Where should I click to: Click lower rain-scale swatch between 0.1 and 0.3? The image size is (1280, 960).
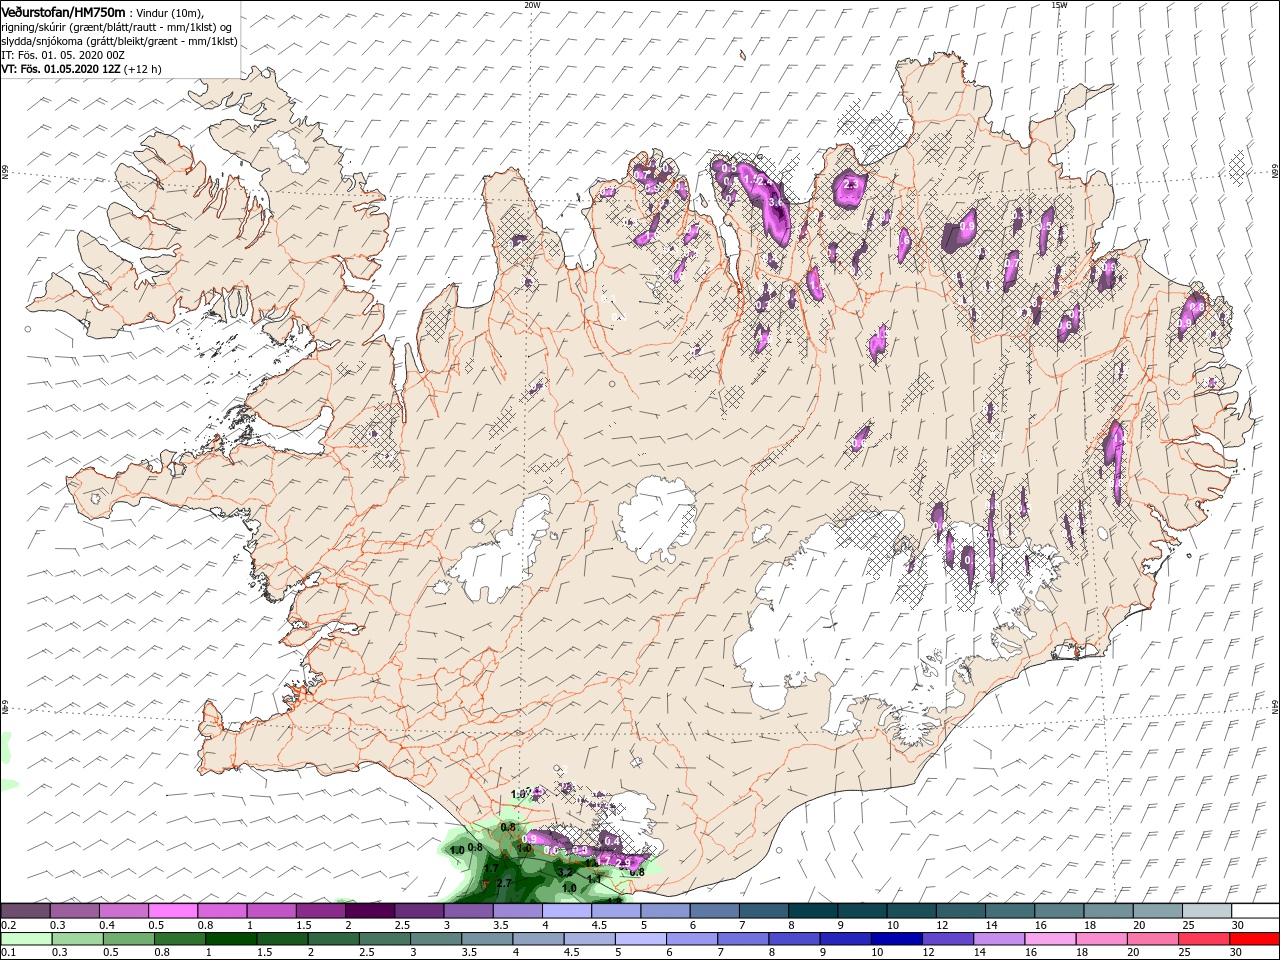[x=26, y=939]
